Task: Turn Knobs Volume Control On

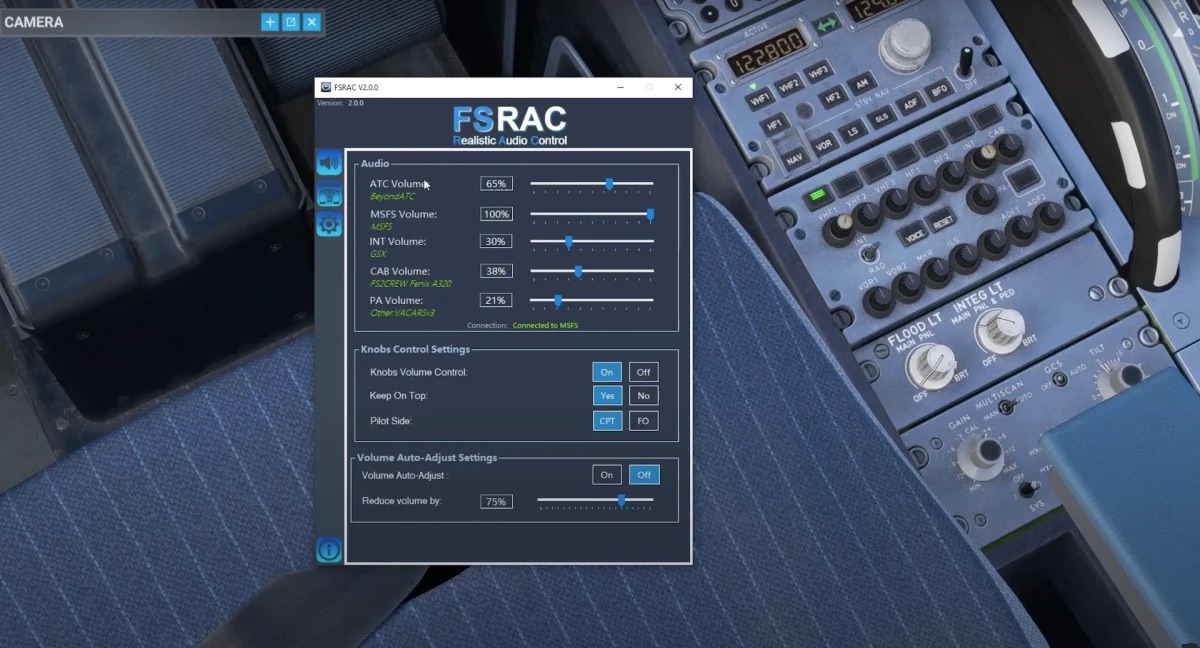Action: (607, 372)
